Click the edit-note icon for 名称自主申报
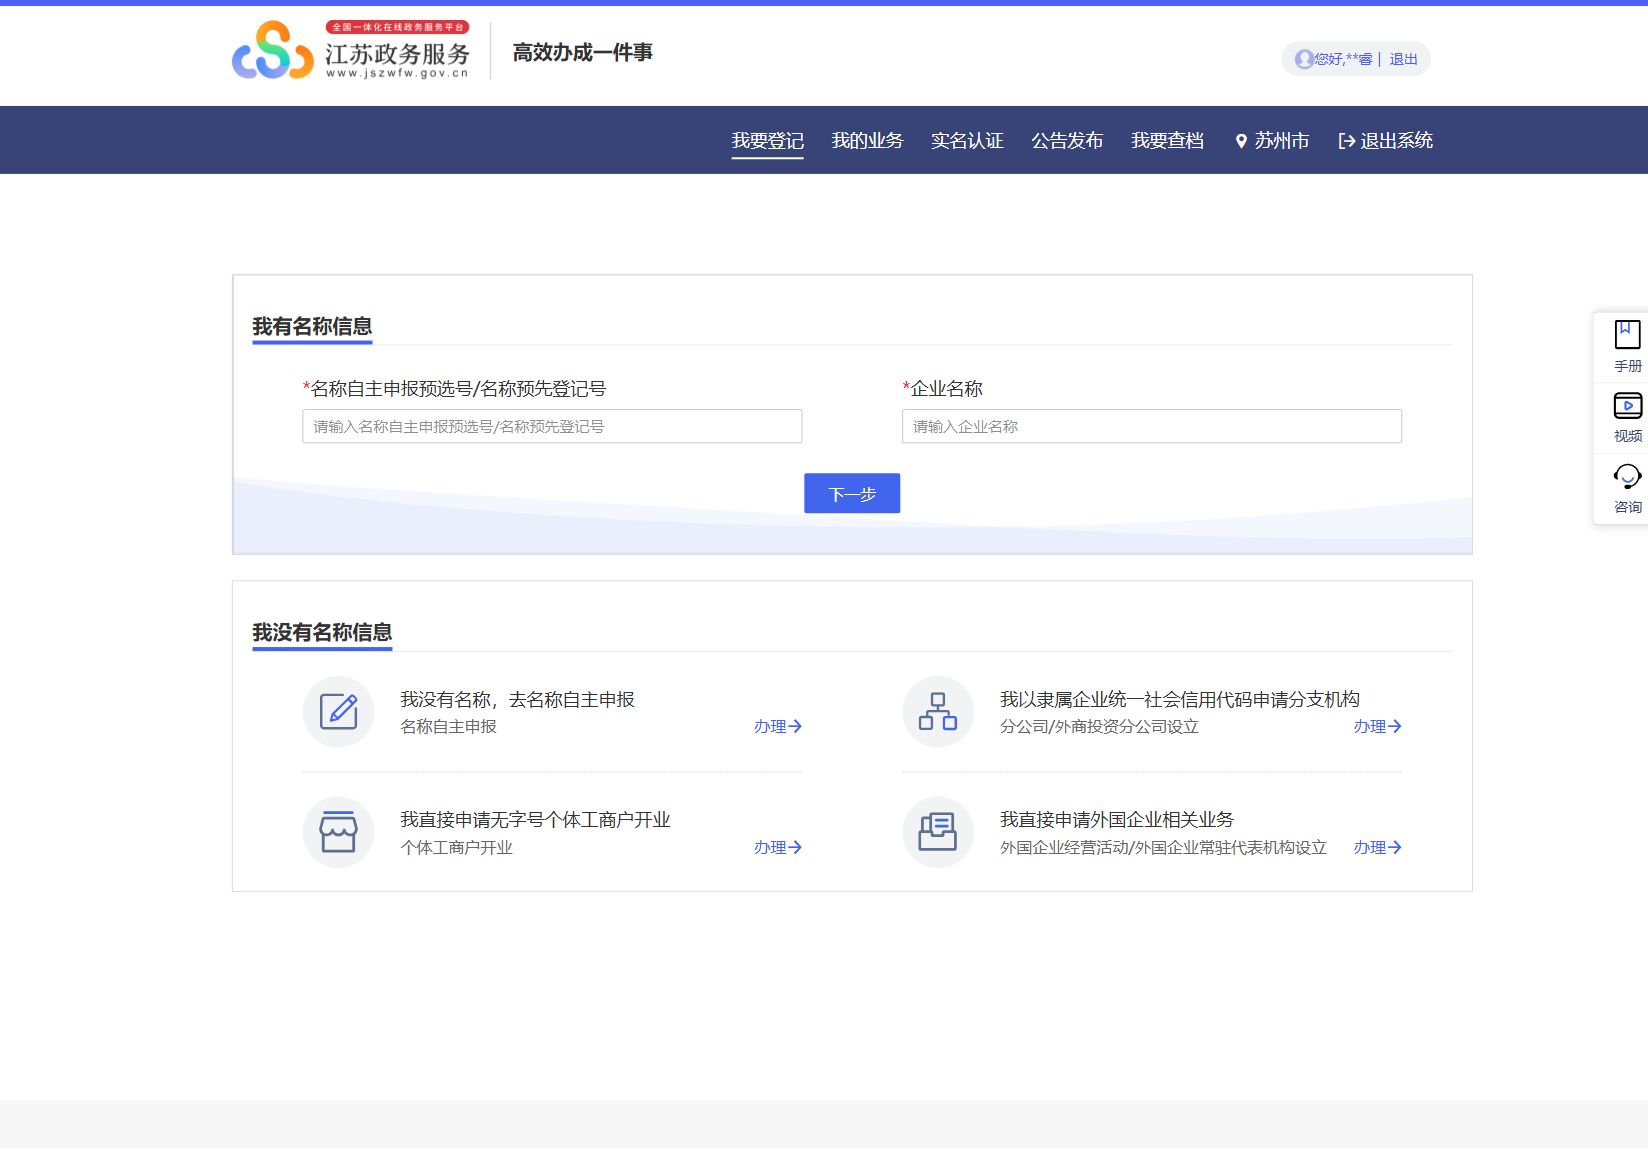The image size is (1648, 1149). click(338, 712)
